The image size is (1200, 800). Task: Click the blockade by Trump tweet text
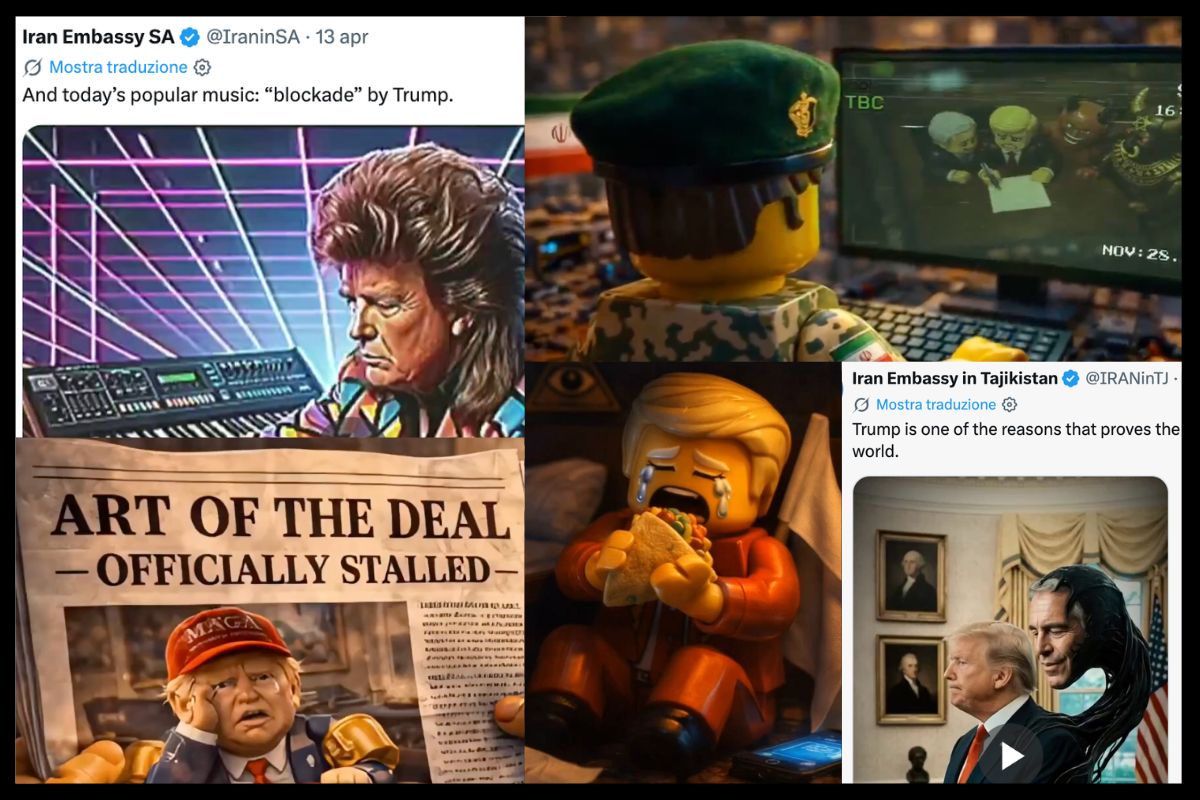click(x=238, y=96)
